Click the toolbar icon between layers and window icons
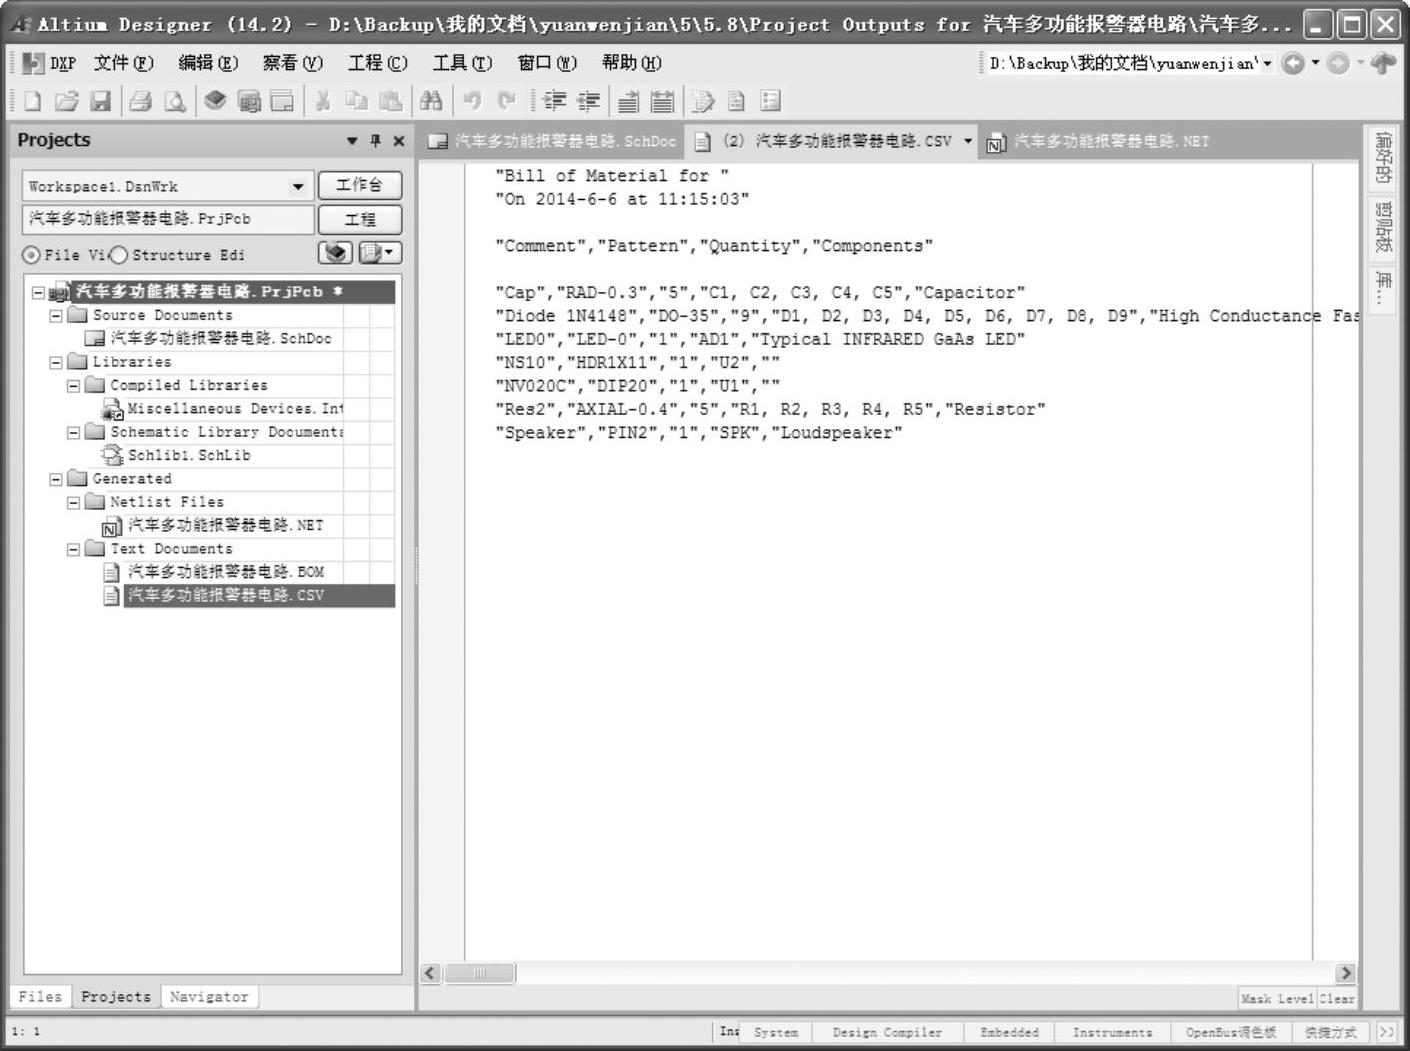The image size is (1410, 1051). coord(249,101)
